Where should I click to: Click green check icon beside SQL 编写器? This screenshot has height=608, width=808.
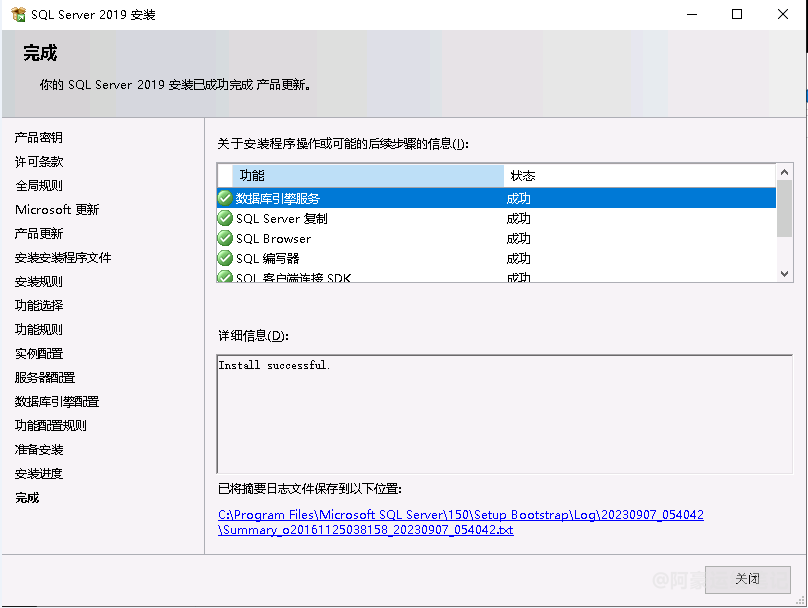point(225,258)
